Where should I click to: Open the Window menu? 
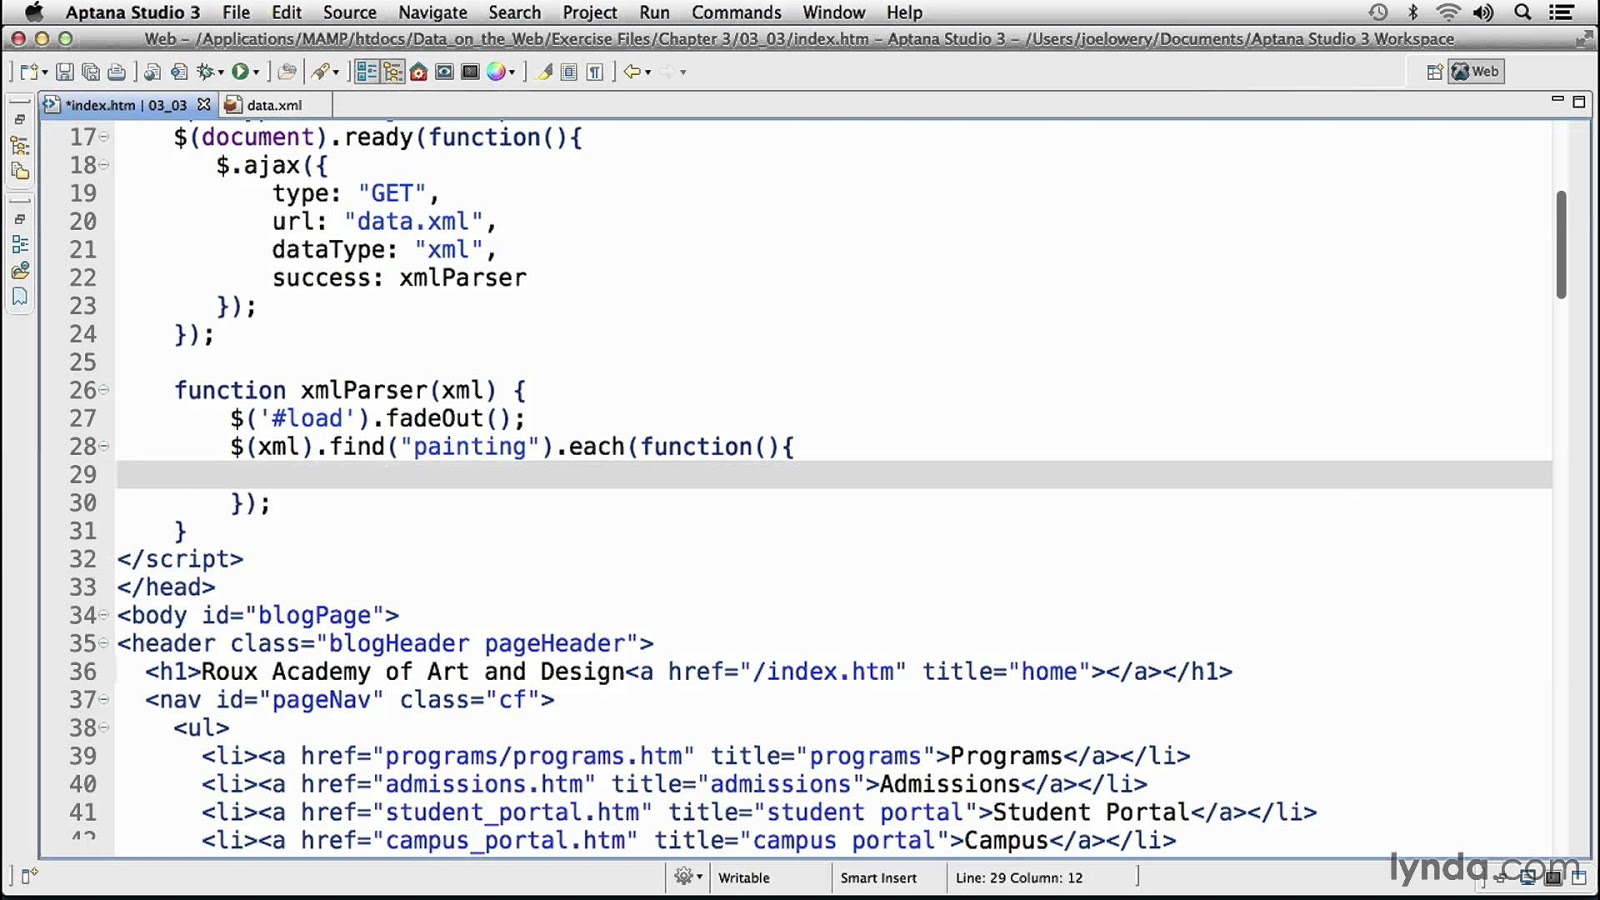click(x=833, y=12)
